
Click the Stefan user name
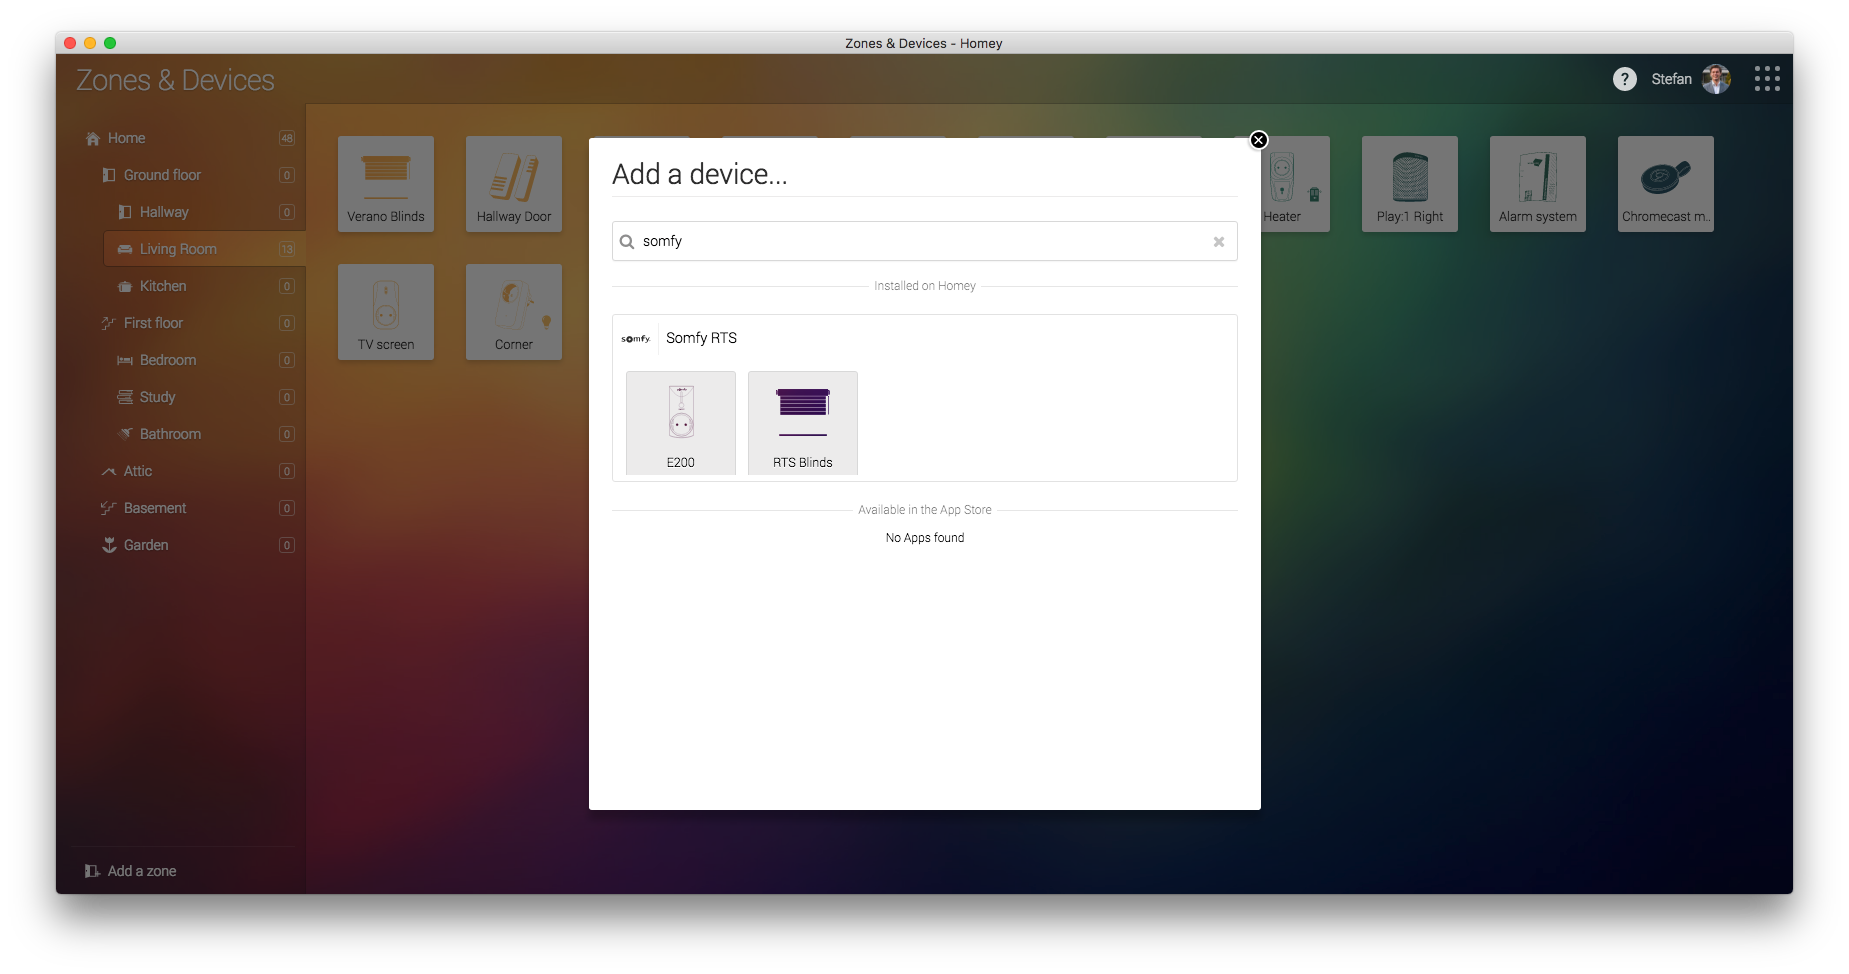pyautogui.click(x=1671, y=79)
